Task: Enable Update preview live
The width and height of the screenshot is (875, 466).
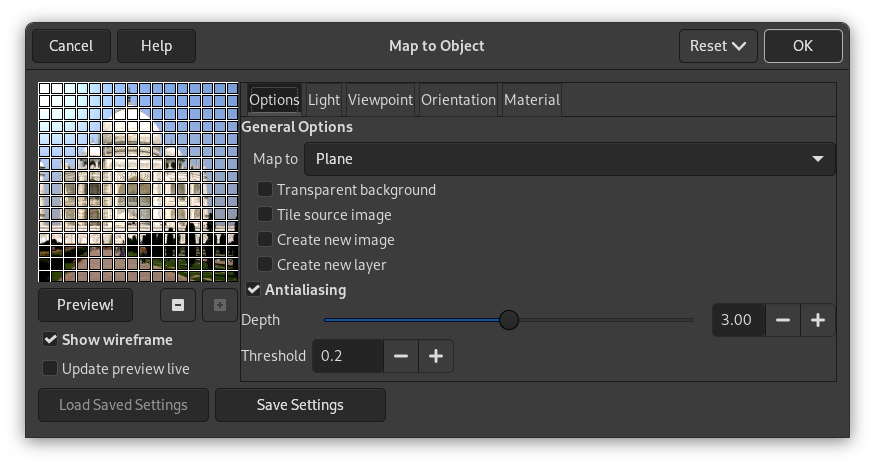Action: click(51, 369)
